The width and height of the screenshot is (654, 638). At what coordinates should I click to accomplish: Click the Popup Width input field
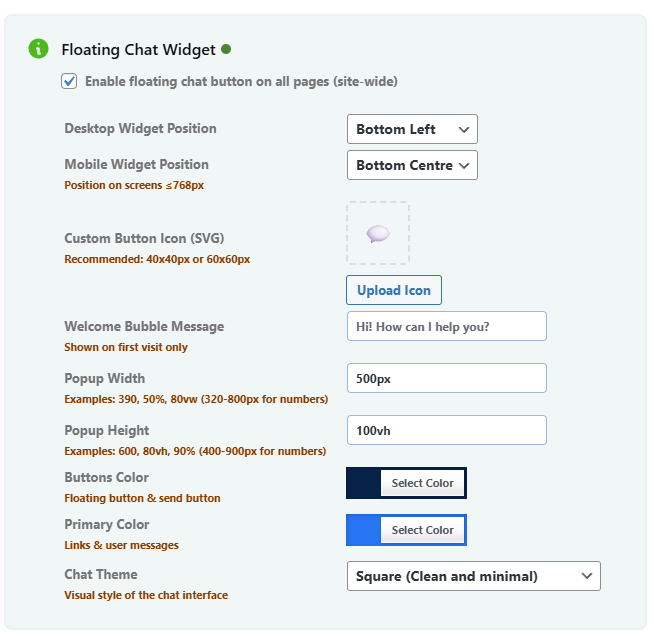pos(446,378)
